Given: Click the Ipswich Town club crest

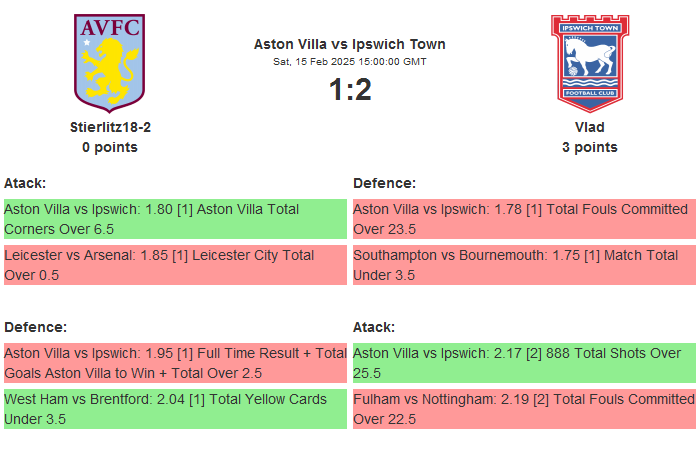Looking at the screenshot, I should (589, 61).
